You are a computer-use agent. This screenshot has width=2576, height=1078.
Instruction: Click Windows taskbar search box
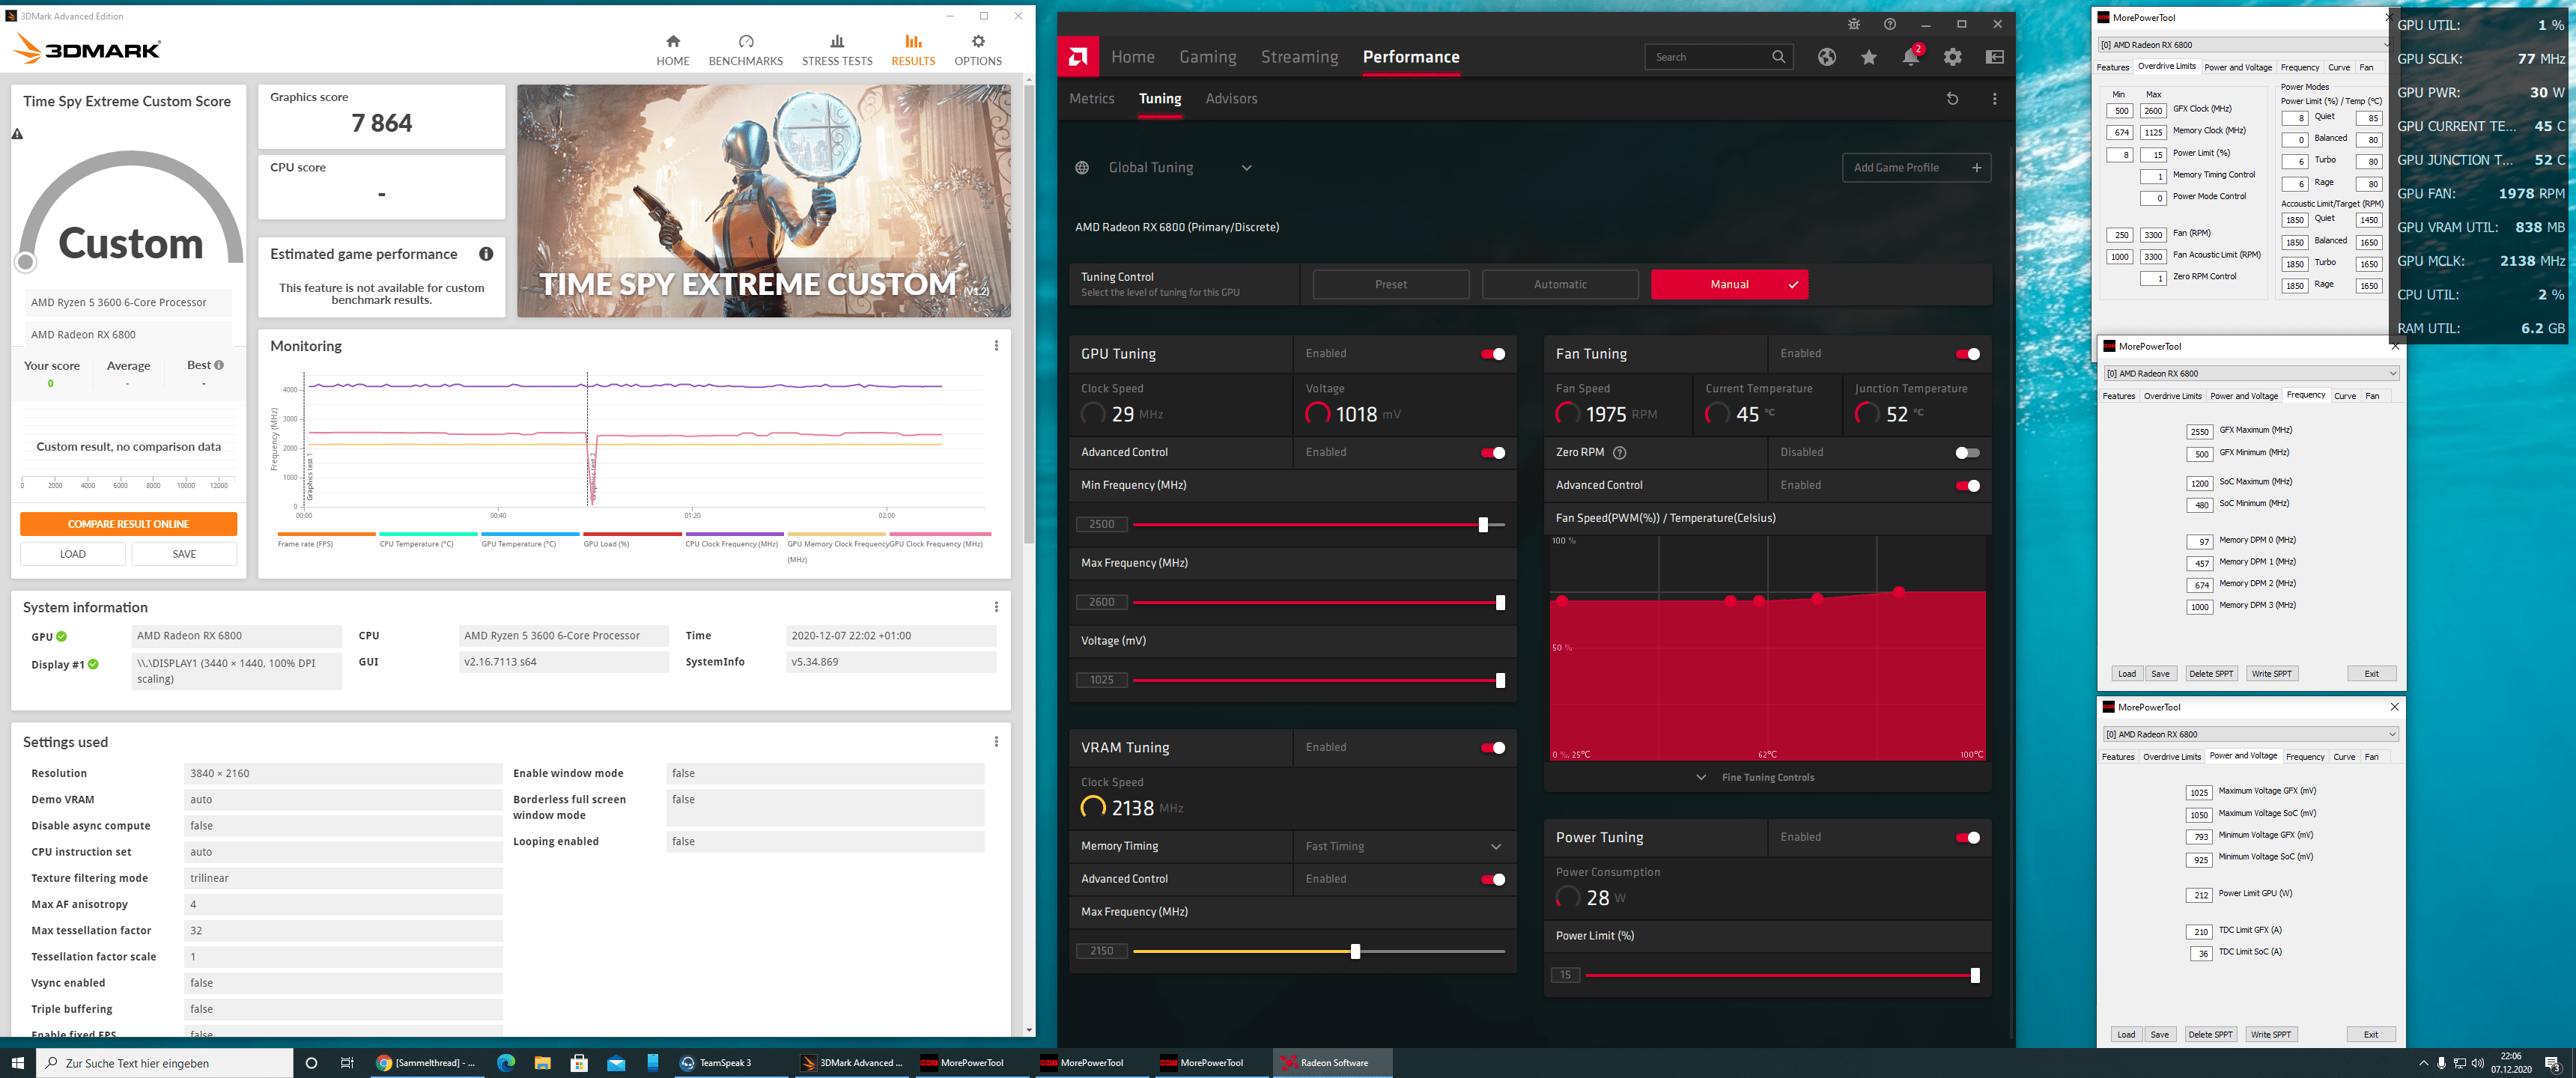(x=165, y=1063)
